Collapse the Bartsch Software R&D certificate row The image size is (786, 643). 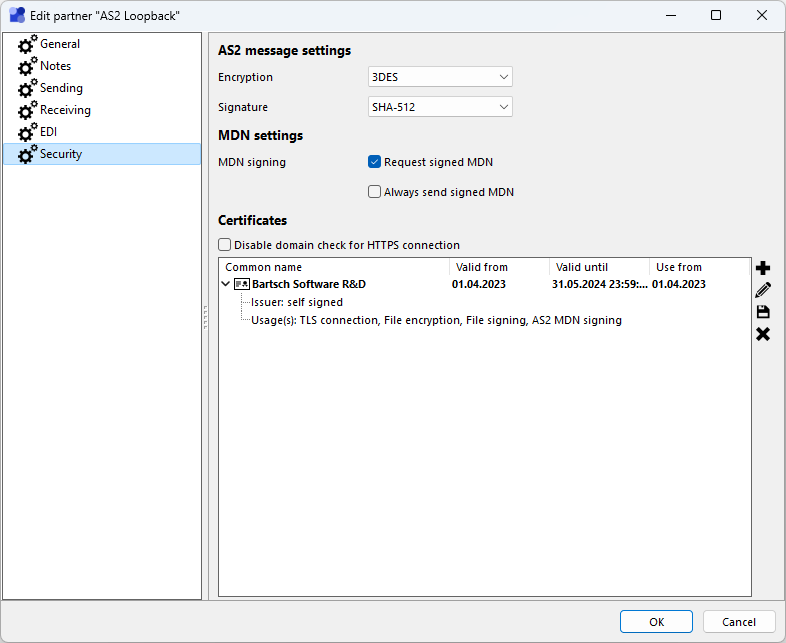226,284
